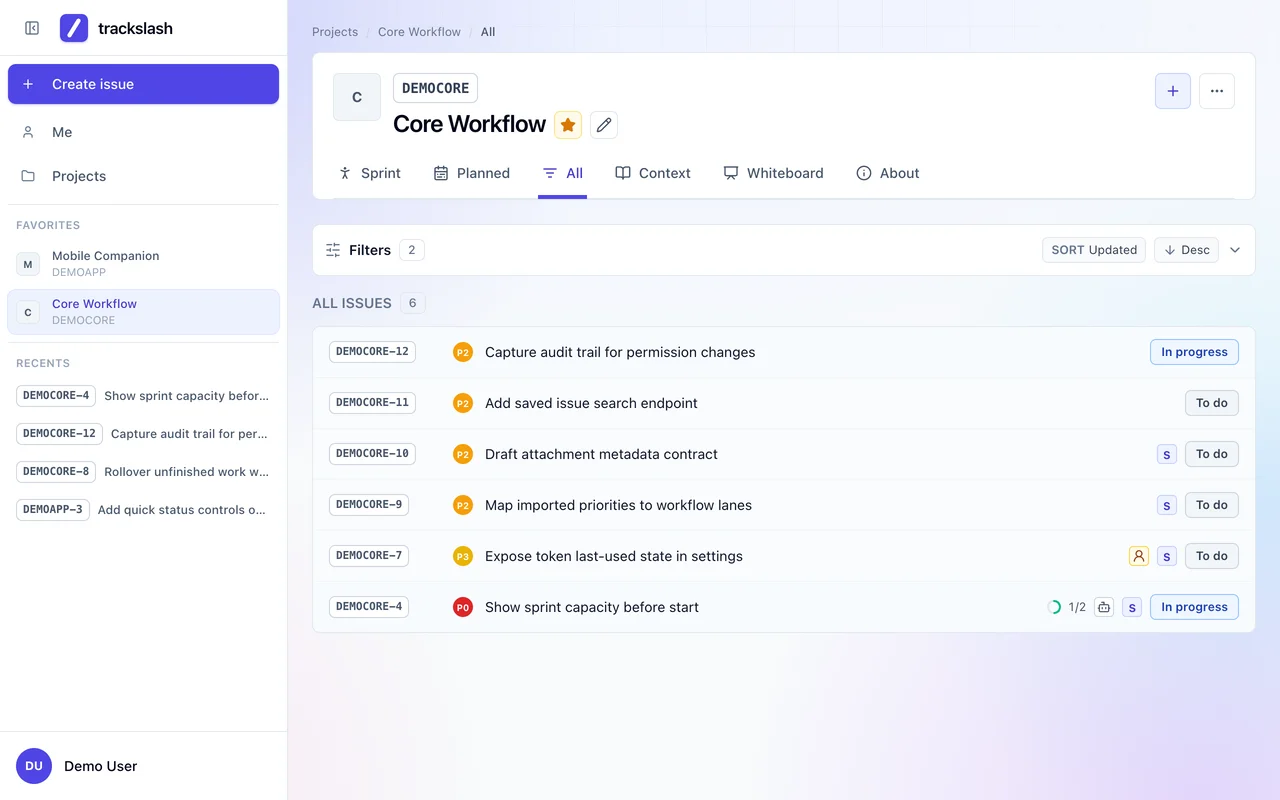The height and width of the screenshot is (800, 1280).
Task: Change the To do status on DEMOCORE-11
Action: 1212,403
